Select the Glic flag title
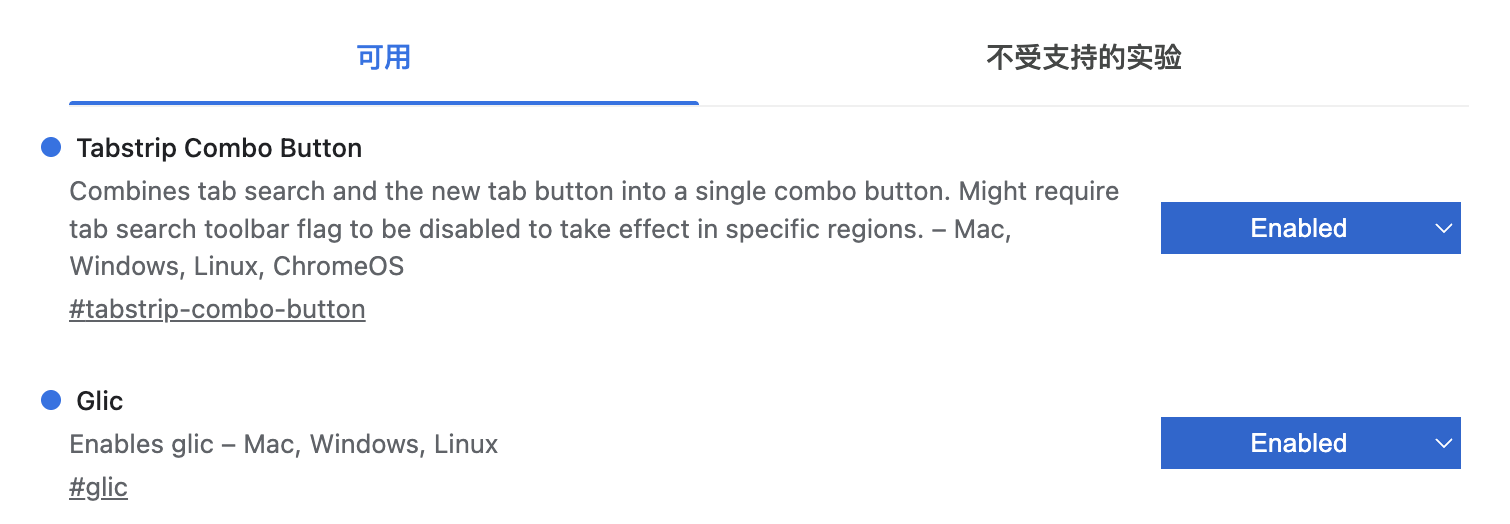1510x524 pixels. click(x=100, y=401)
